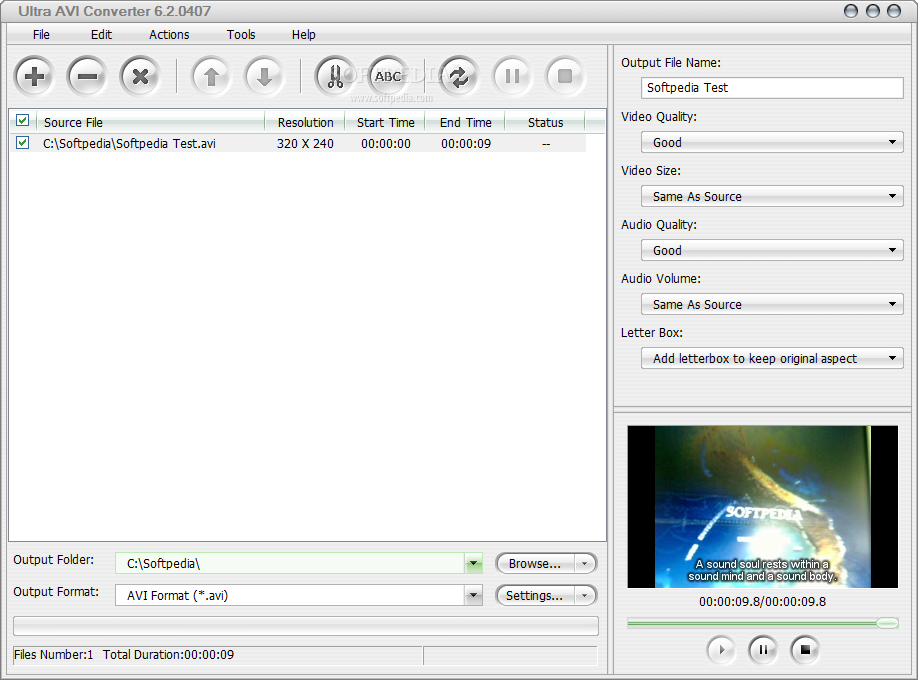Click the Total Duration:00:00:09 status text
This screenshot has width=918, height=680.
169,655
